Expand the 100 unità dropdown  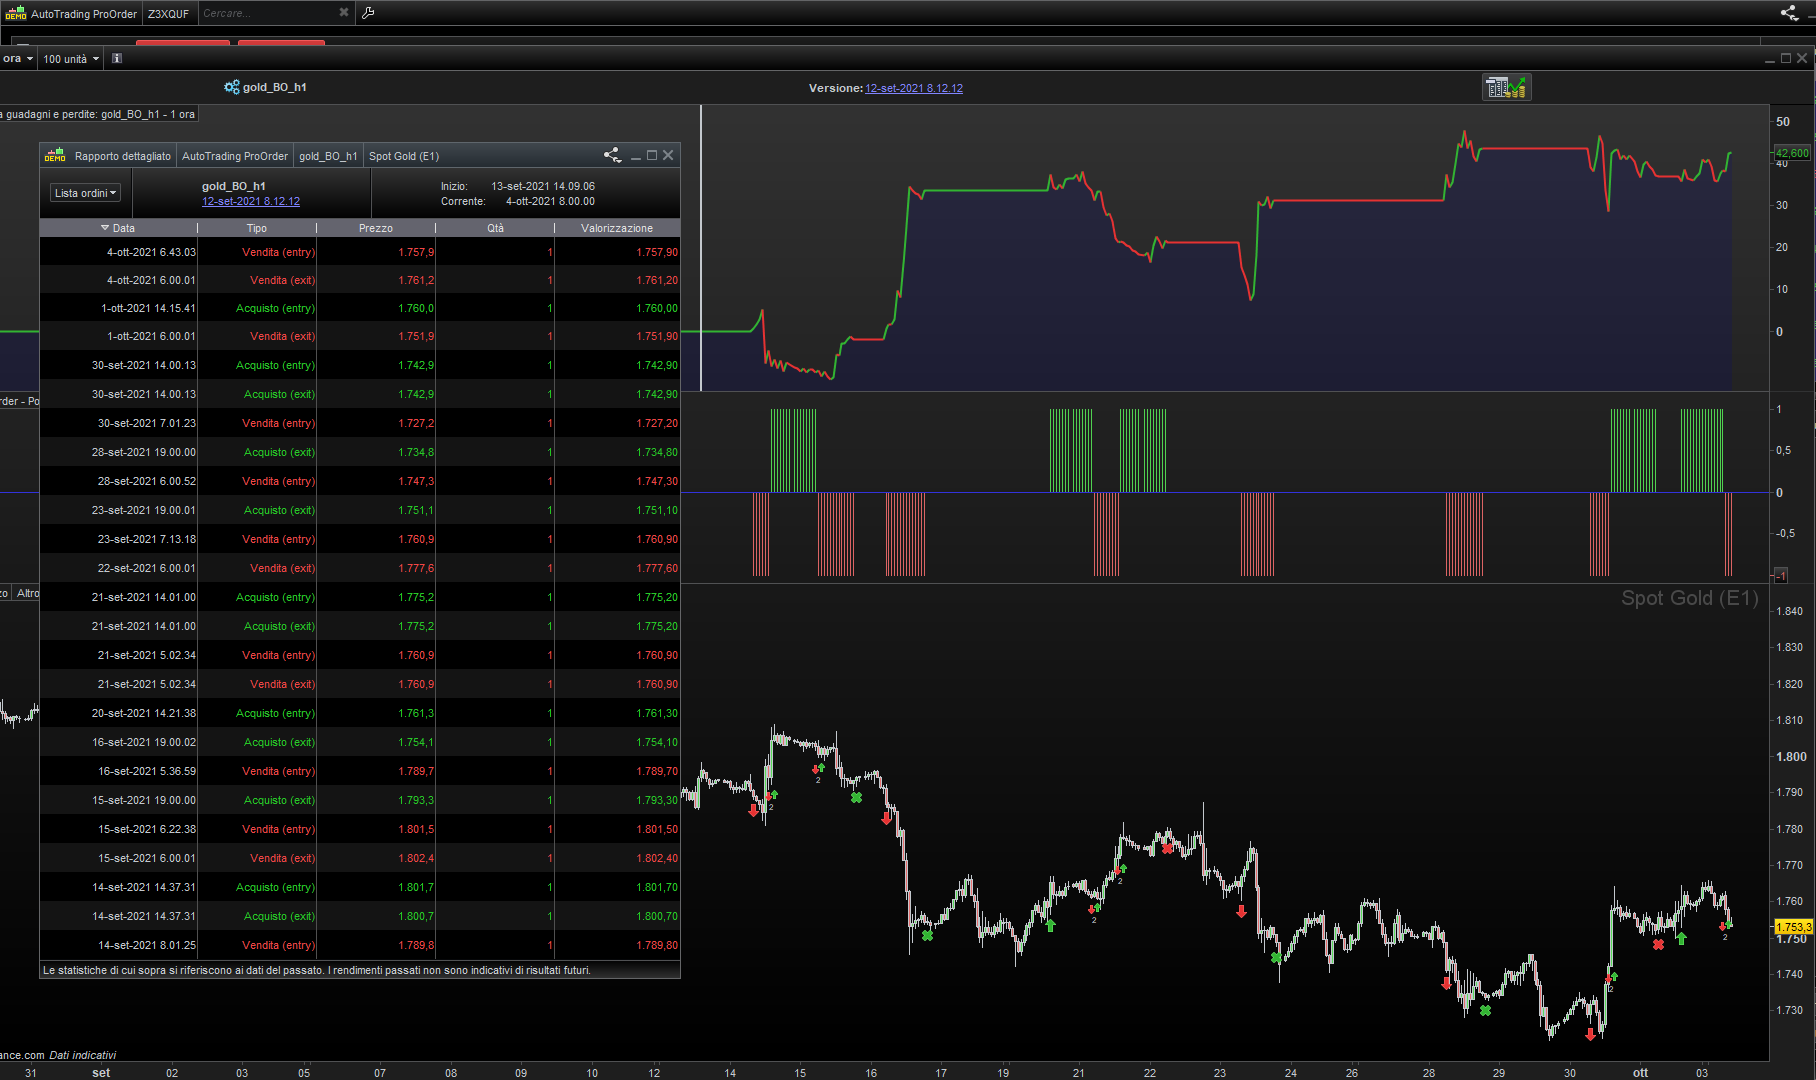click(x=71, y=59)
